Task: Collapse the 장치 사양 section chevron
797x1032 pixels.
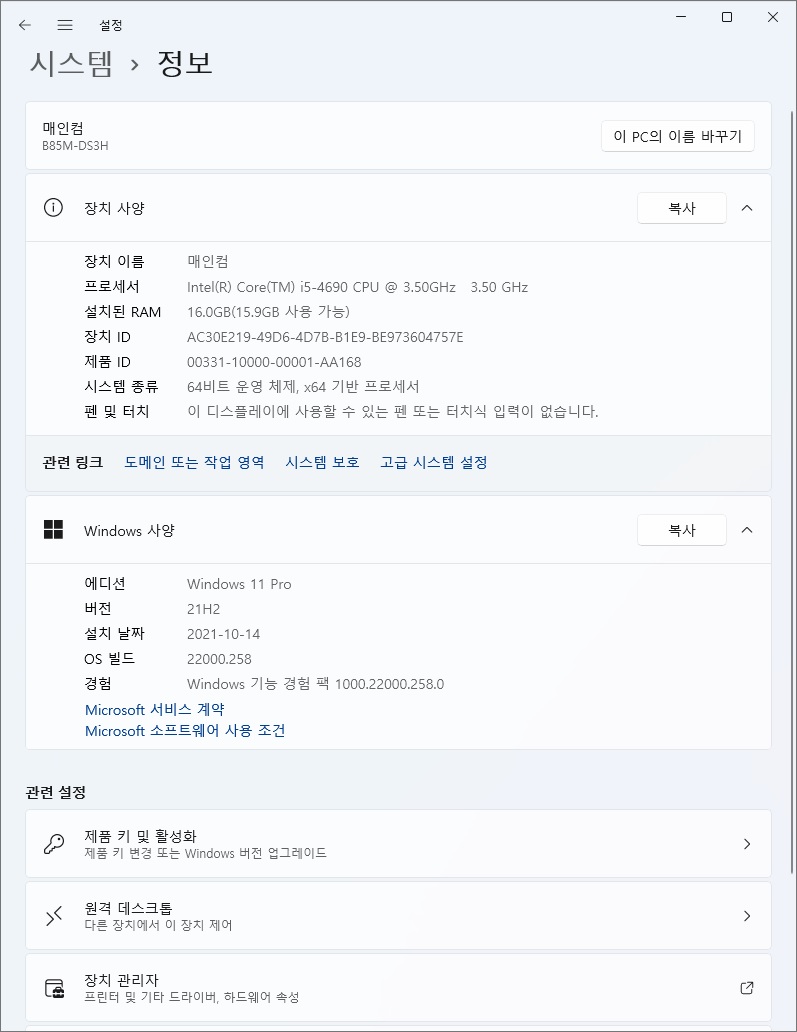Action: [x=747, y=208]
